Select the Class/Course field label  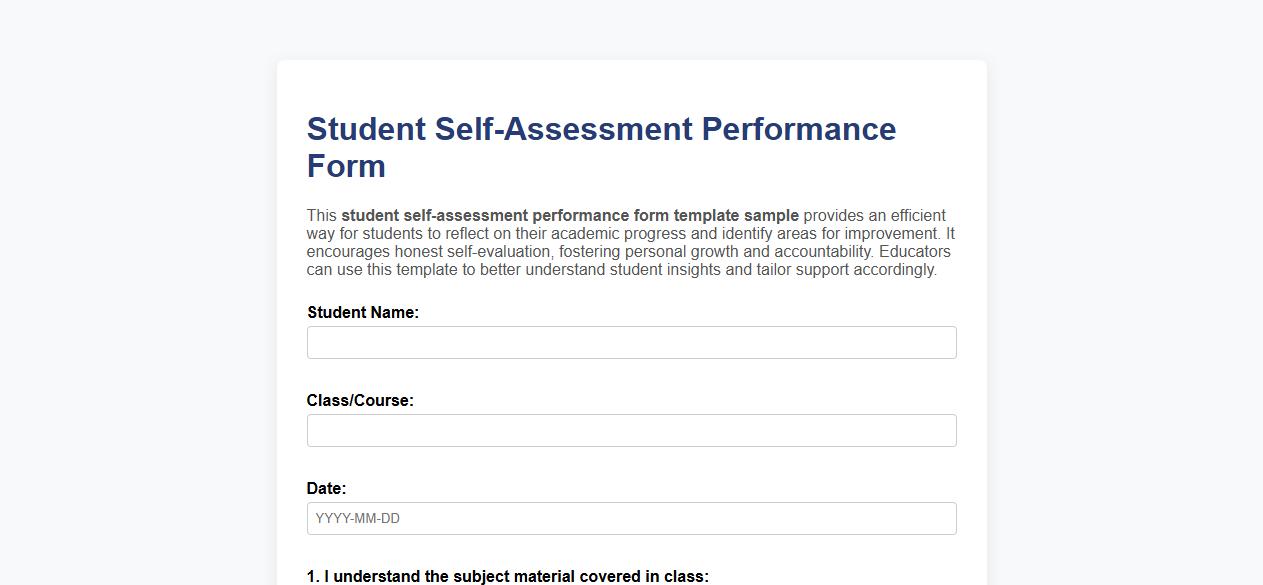360,400
